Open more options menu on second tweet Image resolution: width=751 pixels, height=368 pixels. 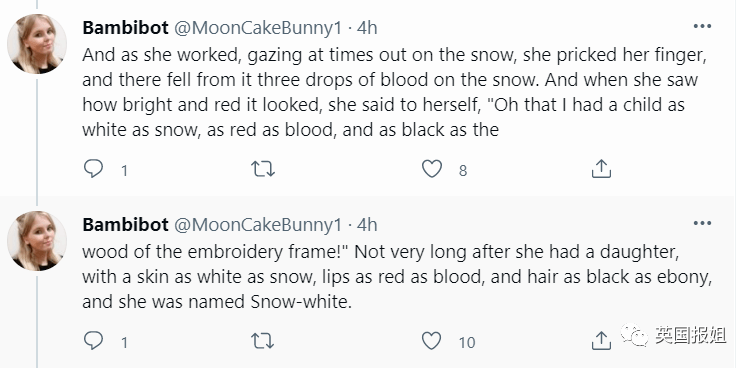point(702,223)
